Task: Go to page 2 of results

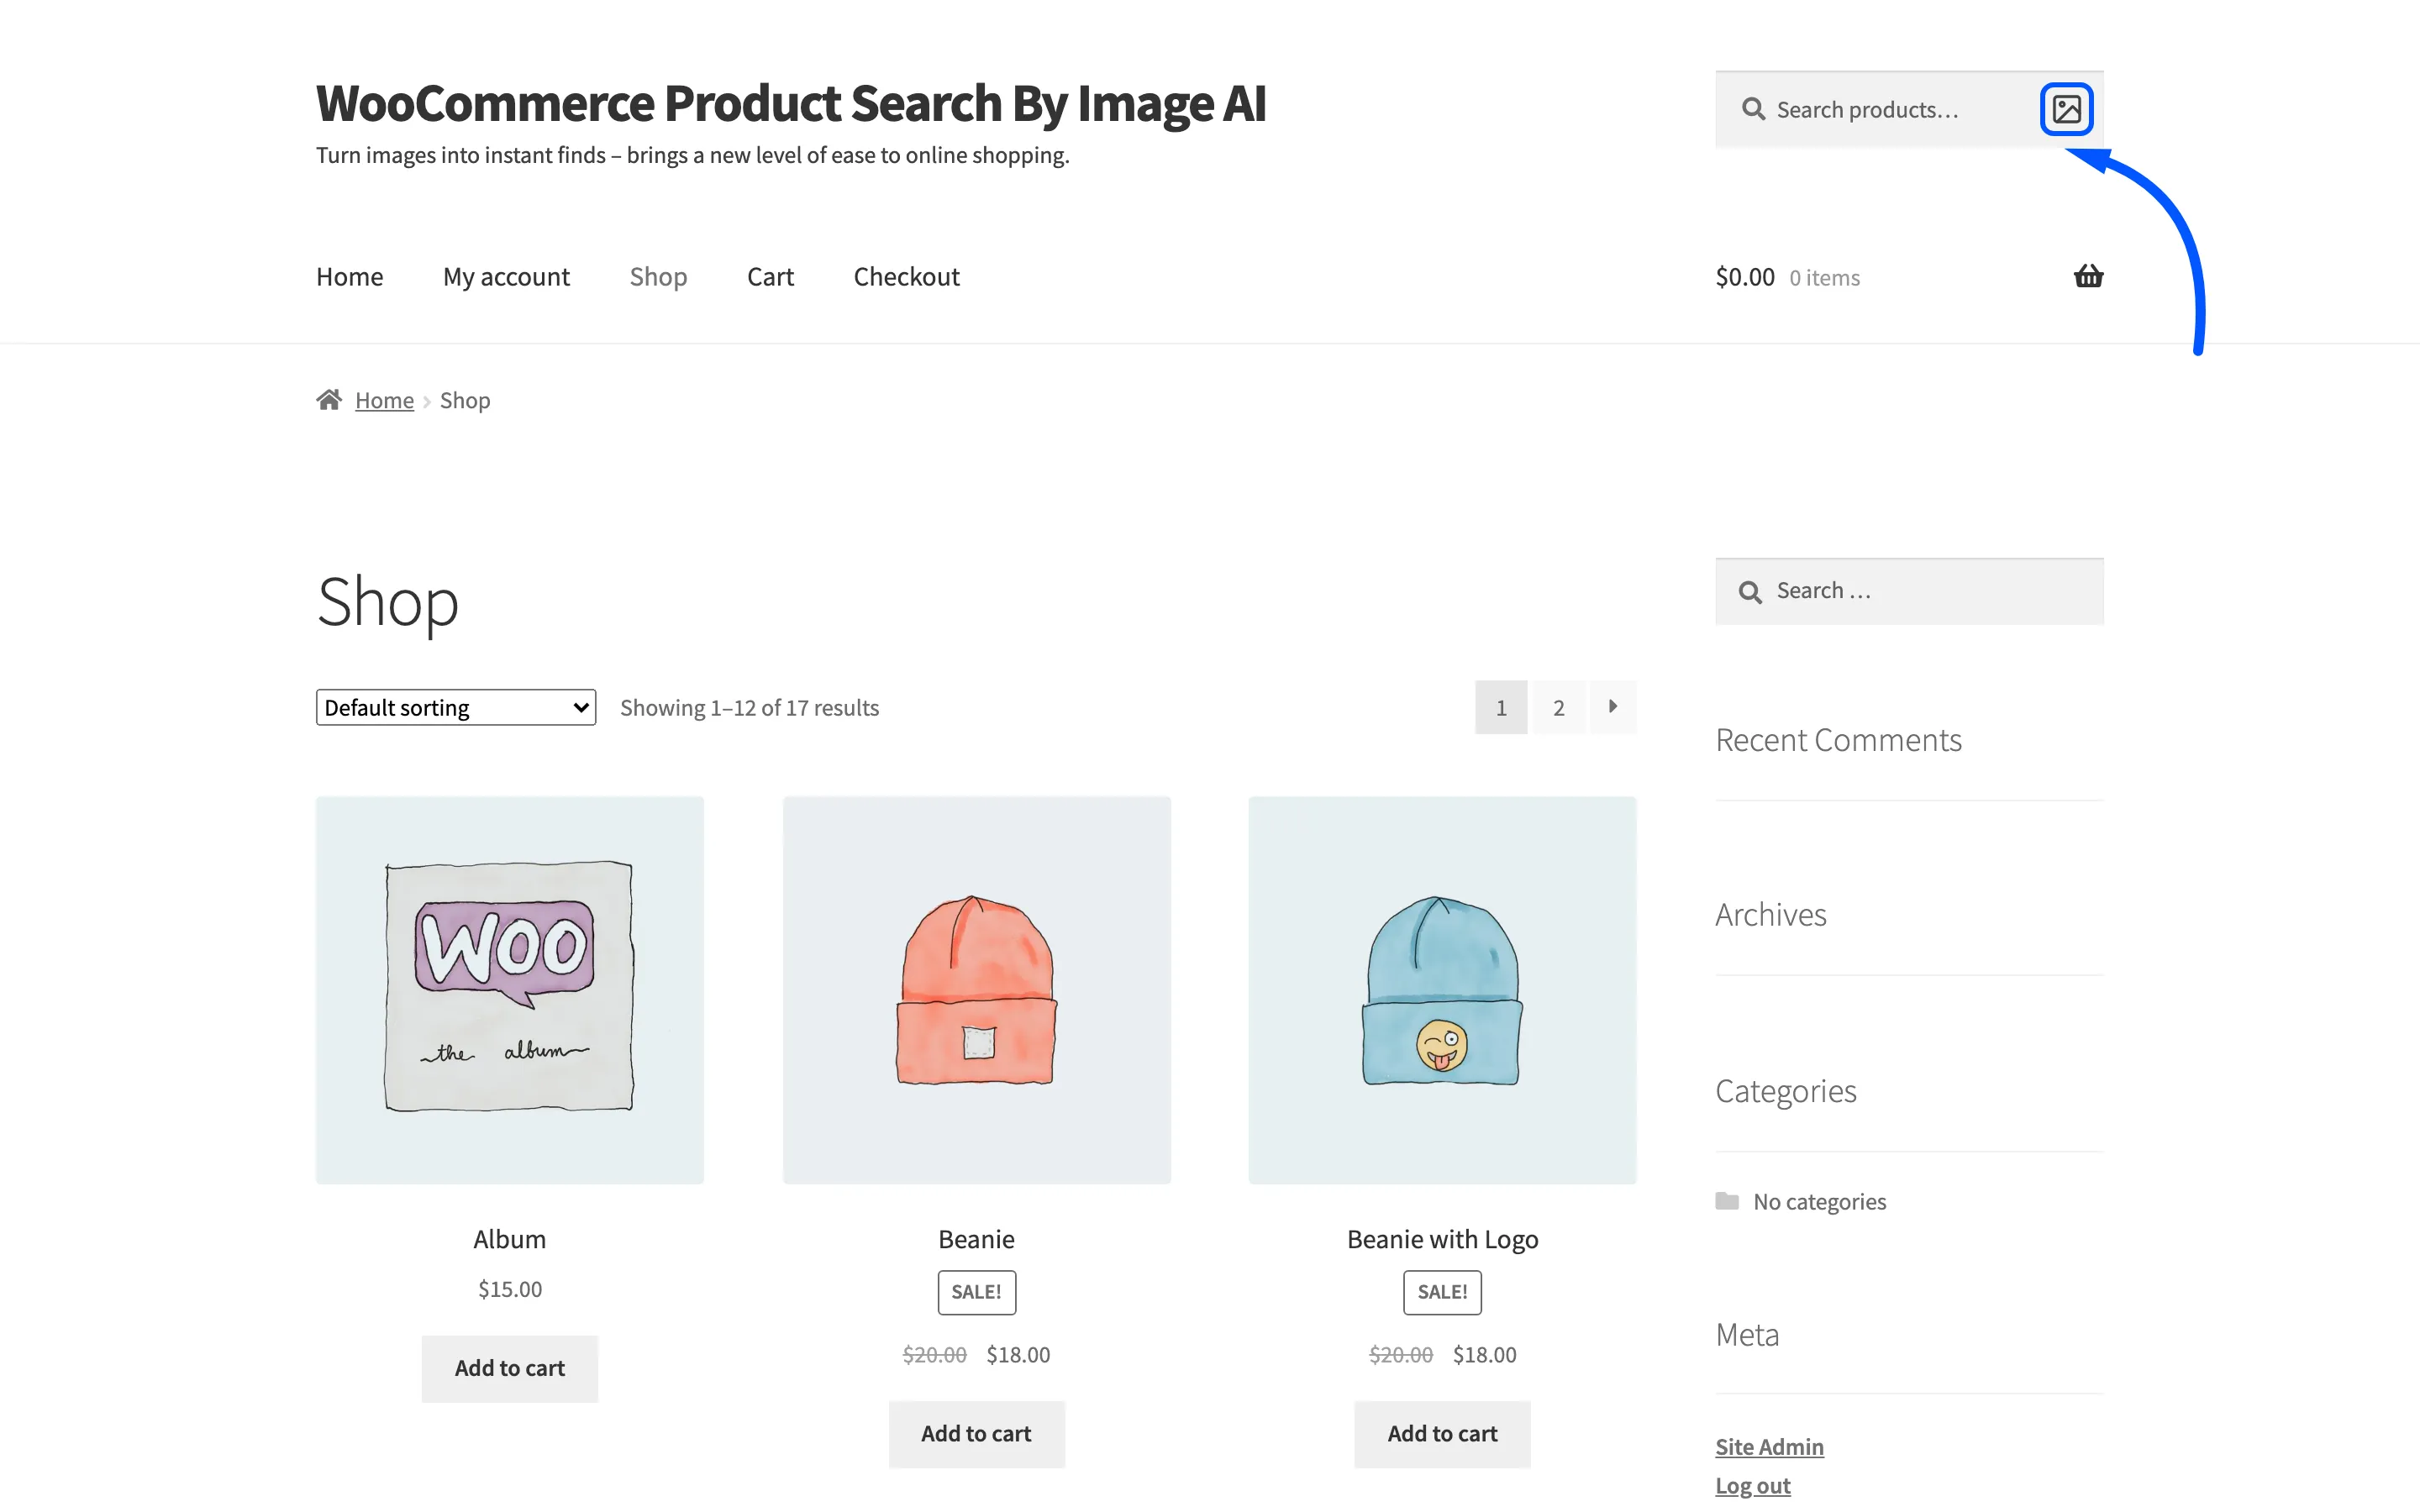Action: (1558, 707)
